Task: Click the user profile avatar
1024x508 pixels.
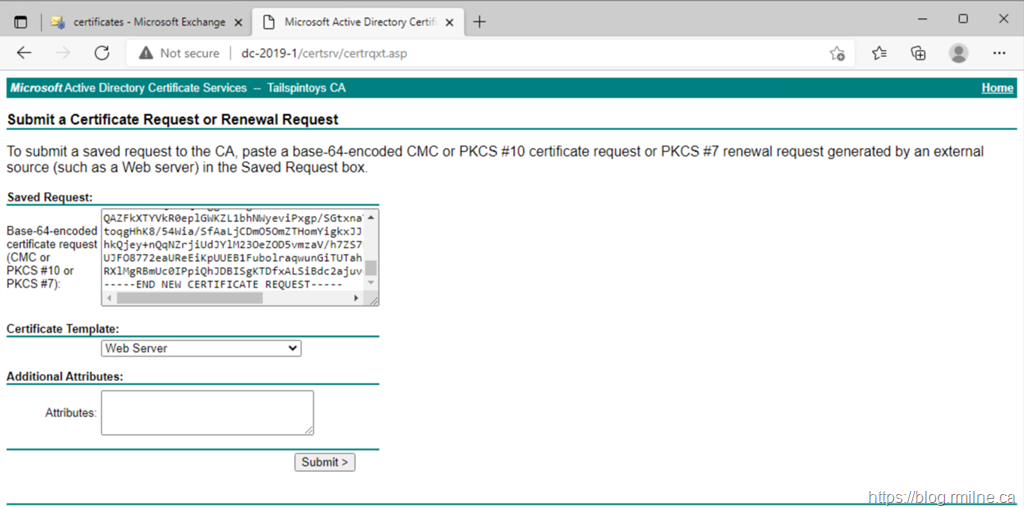Action: point(958,53)
